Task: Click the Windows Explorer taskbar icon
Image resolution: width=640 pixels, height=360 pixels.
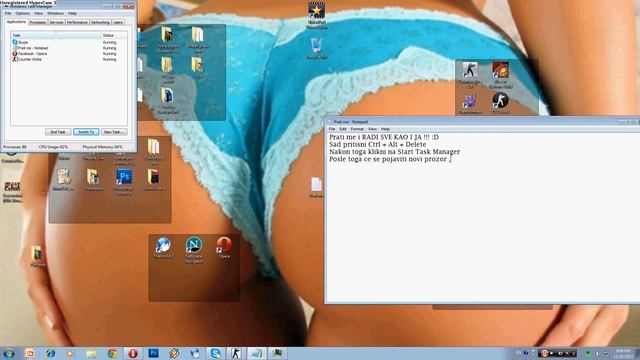Action: click(x=91, y=353)
